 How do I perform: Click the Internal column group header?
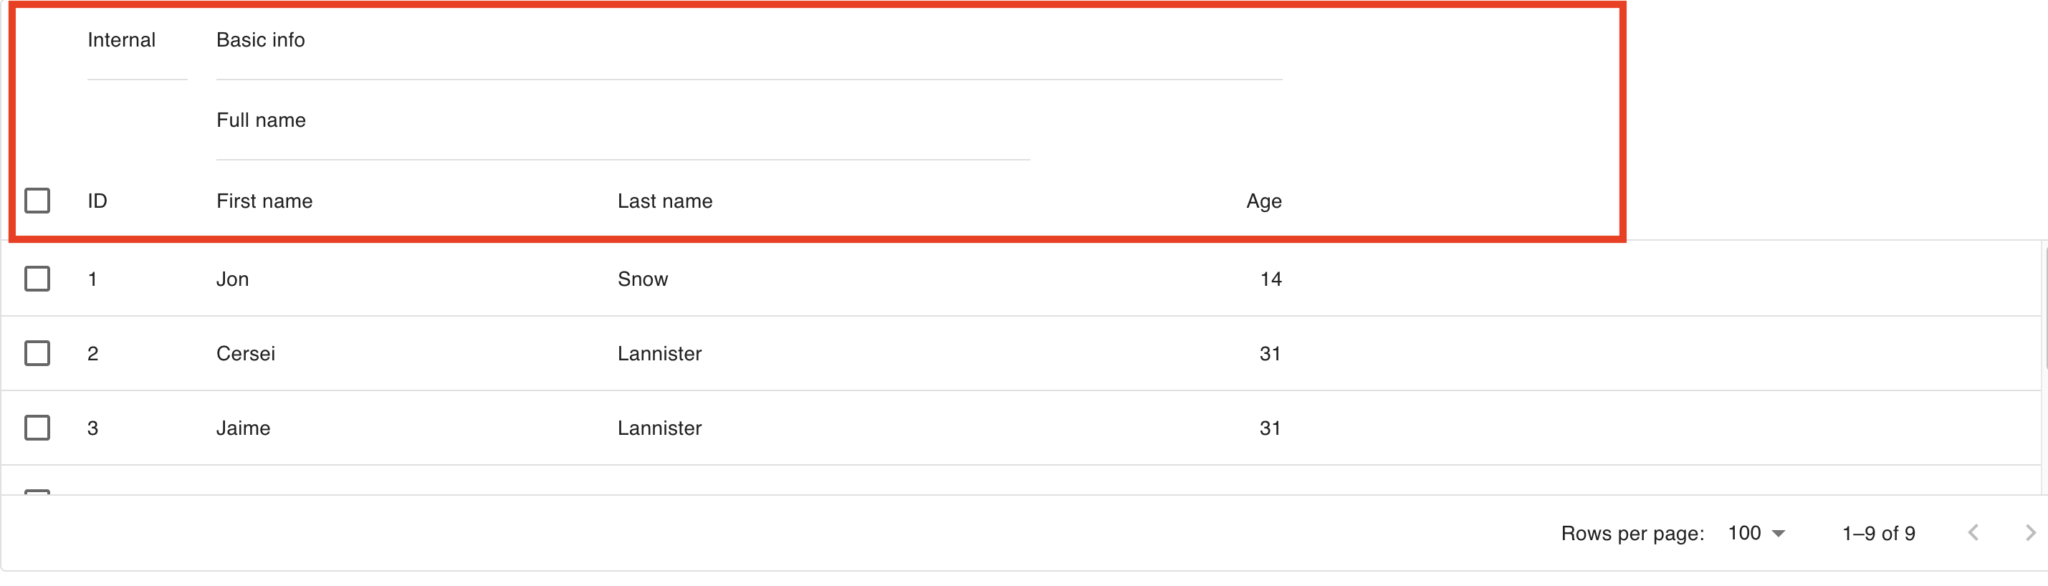121,40
